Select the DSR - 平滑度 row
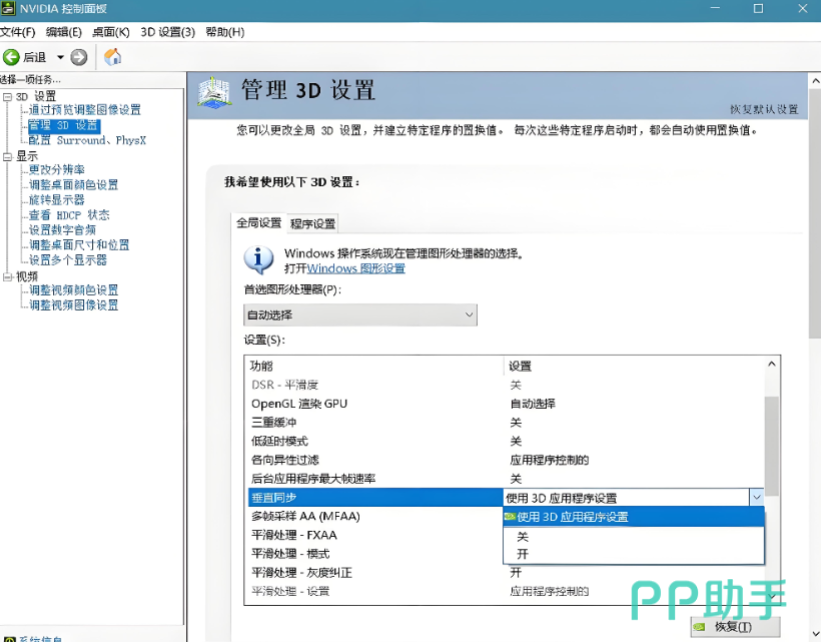The width and height of the screenshot is (821, 642). pyautogui.click(x=505, y=385)
